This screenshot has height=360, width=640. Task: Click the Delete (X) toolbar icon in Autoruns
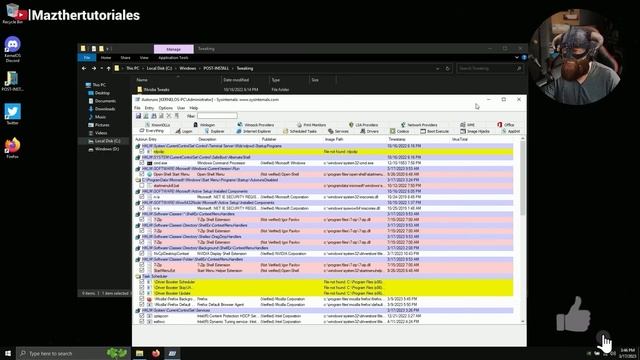(169, 116)
